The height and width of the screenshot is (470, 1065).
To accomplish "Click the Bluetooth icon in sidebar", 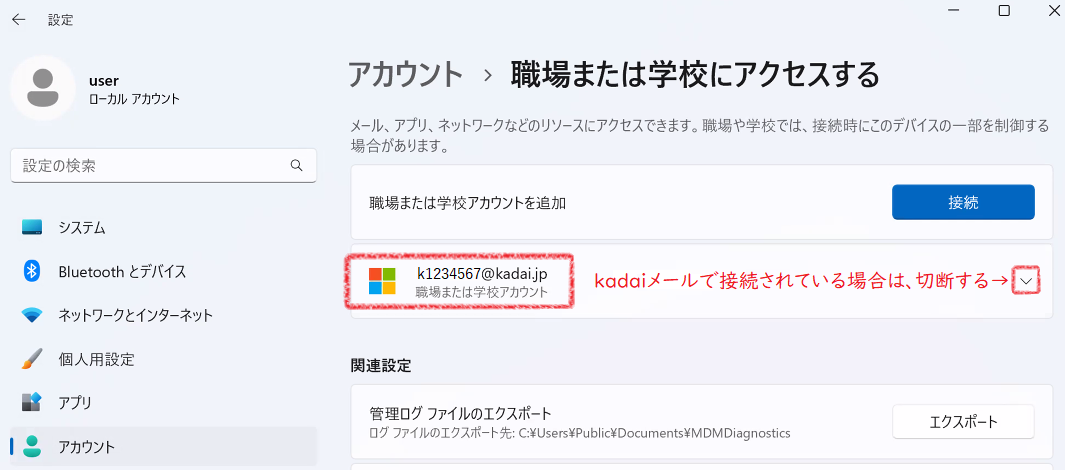I will pos(32,272).
